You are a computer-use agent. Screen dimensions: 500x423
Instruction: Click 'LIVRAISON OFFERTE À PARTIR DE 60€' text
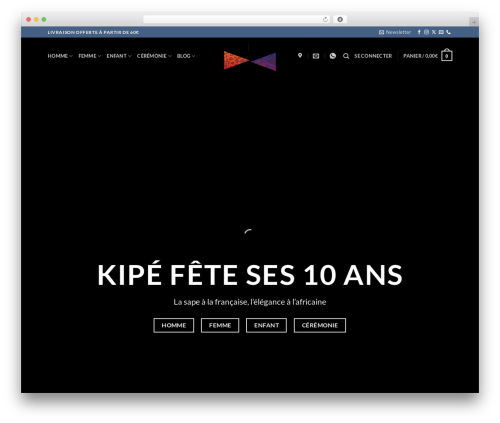93,32
